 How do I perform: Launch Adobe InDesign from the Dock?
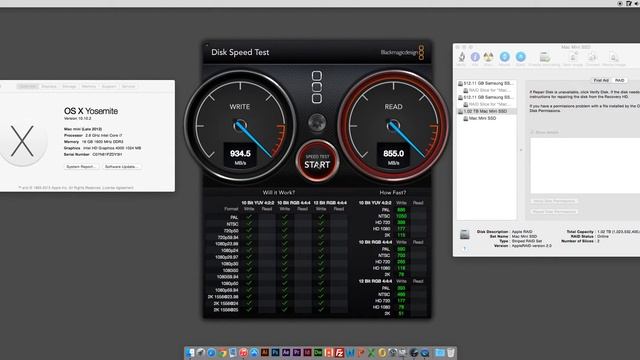[x=307, y=352]
